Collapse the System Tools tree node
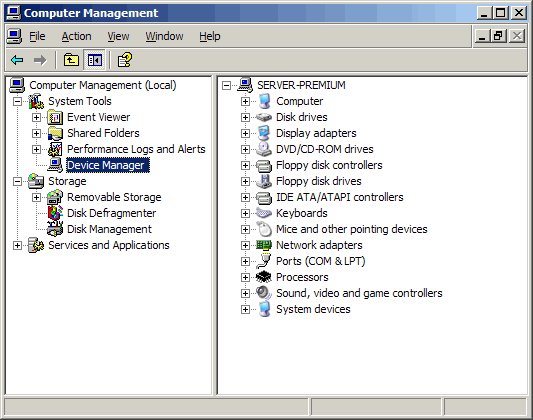This screenshot has width=533, height=420. tap(17, 101)
